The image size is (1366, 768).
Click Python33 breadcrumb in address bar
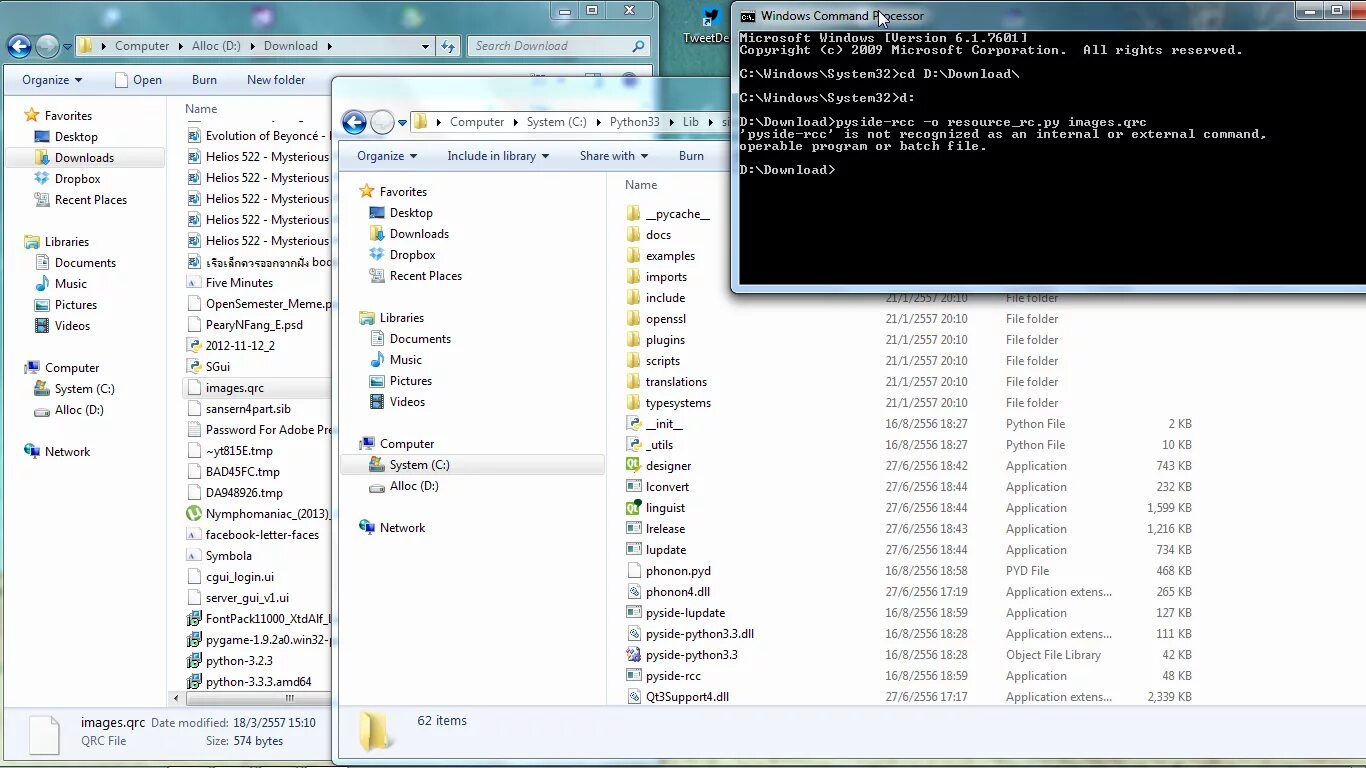click(635, 122)
